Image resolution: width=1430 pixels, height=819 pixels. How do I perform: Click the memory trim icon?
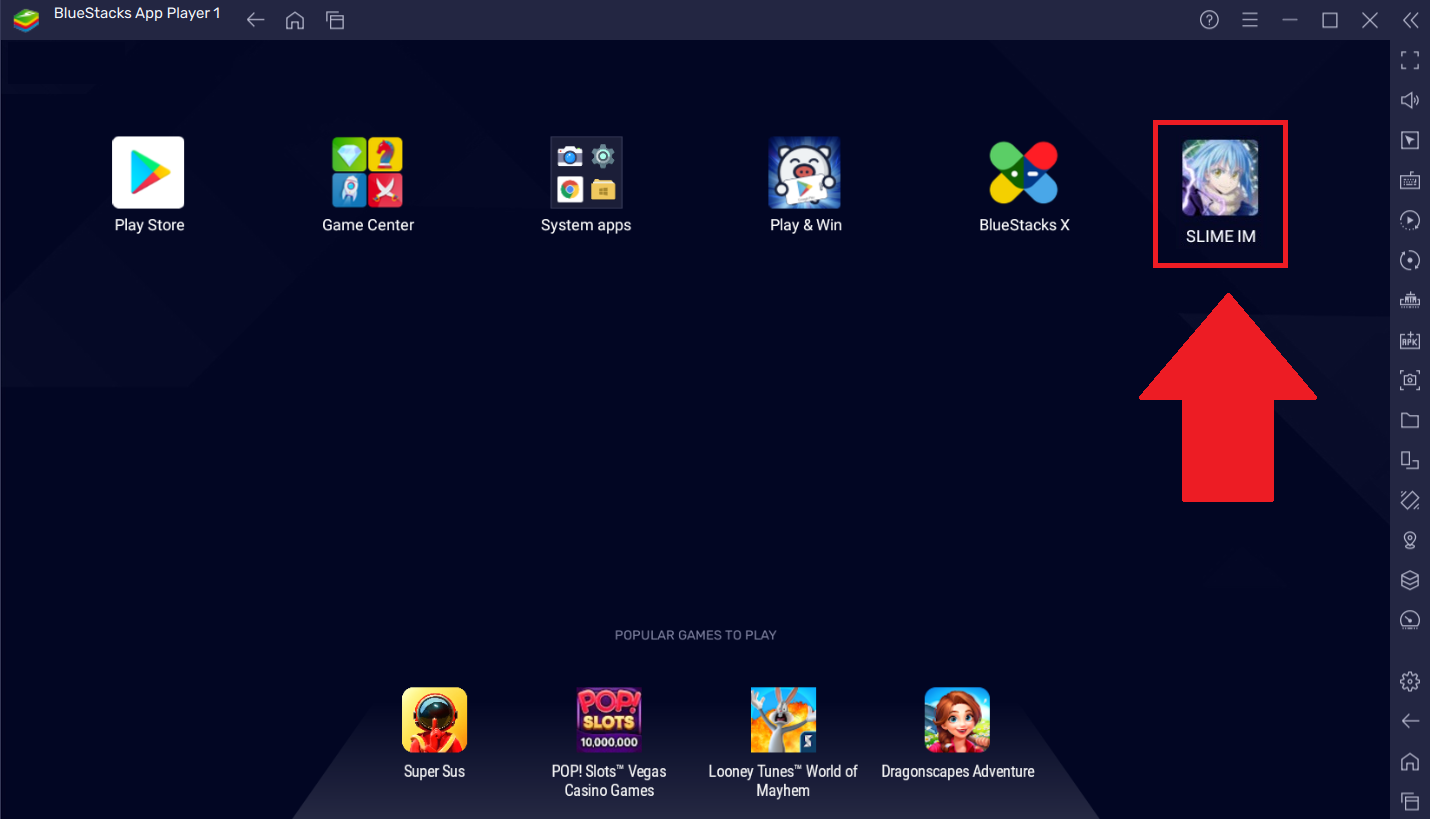[x=1410, y=300]
